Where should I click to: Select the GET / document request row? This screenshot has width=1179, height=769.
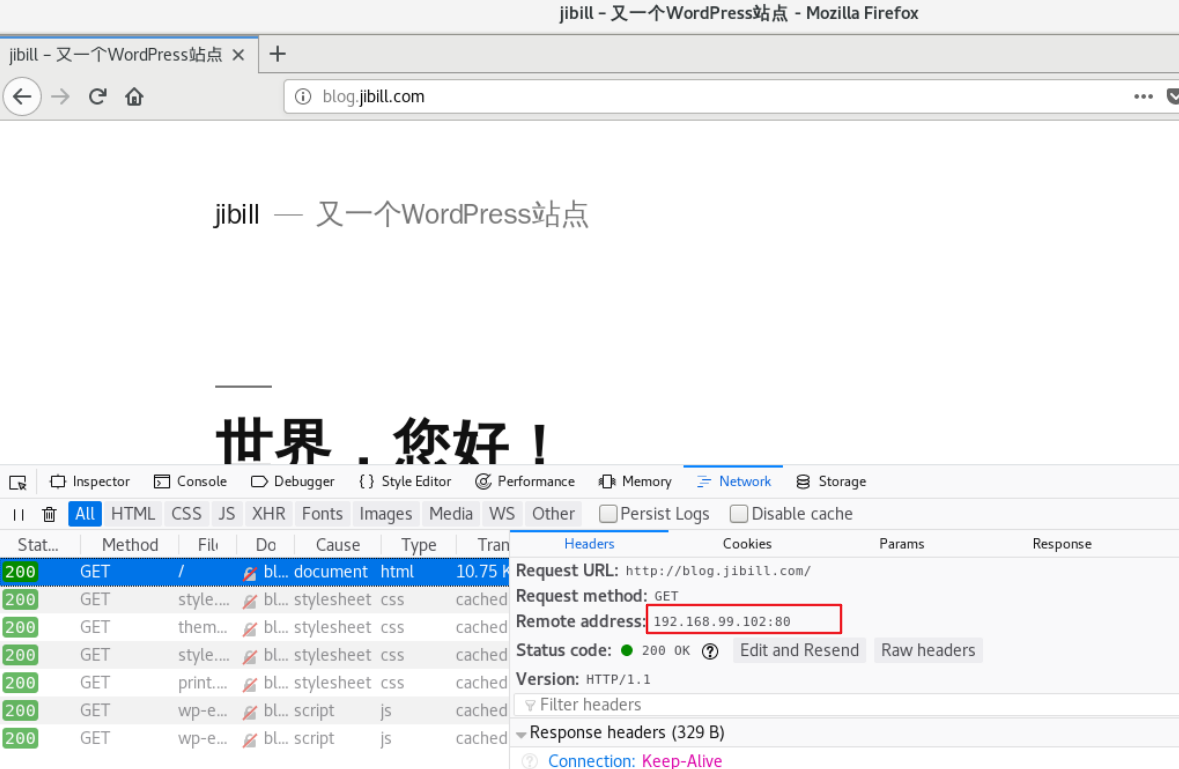pyautogui.click(x=255, y=572)
